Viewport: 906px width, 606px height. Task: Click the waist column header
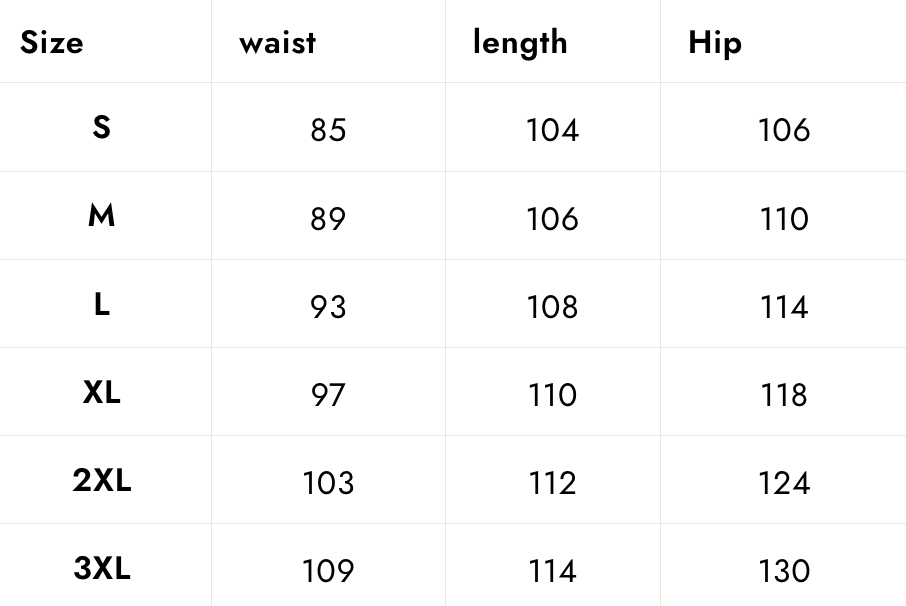pyautogui.click(x=278, y=43)
